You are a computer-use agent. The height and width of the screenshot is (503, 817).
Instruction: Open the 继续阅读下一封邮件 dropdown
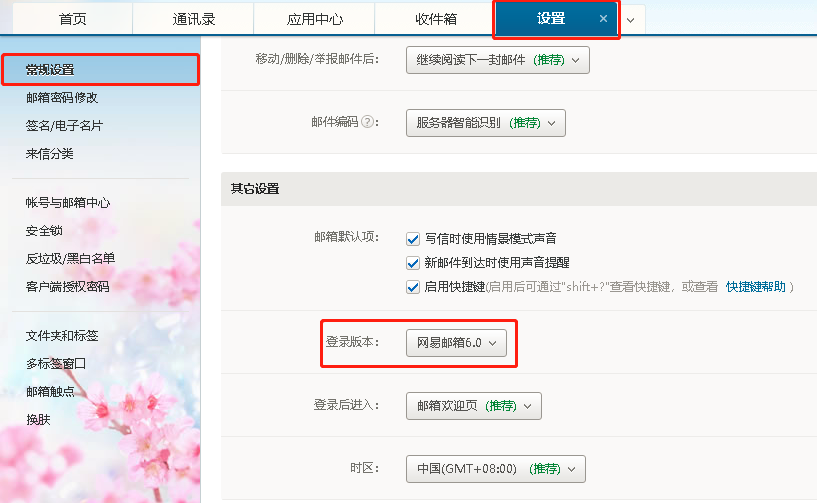click(x=497, y=60)
